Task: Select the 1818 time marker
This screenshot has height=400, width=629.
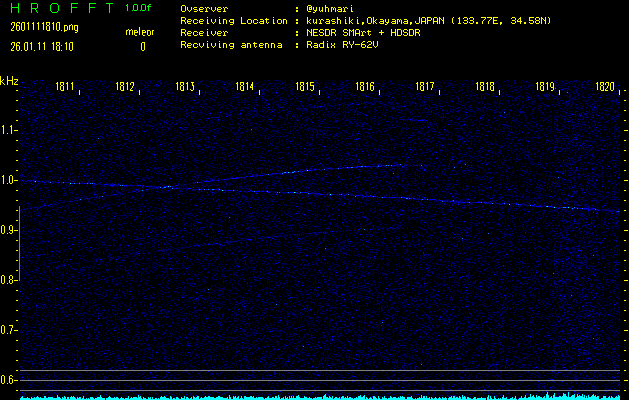Action: tap(485, 88)
